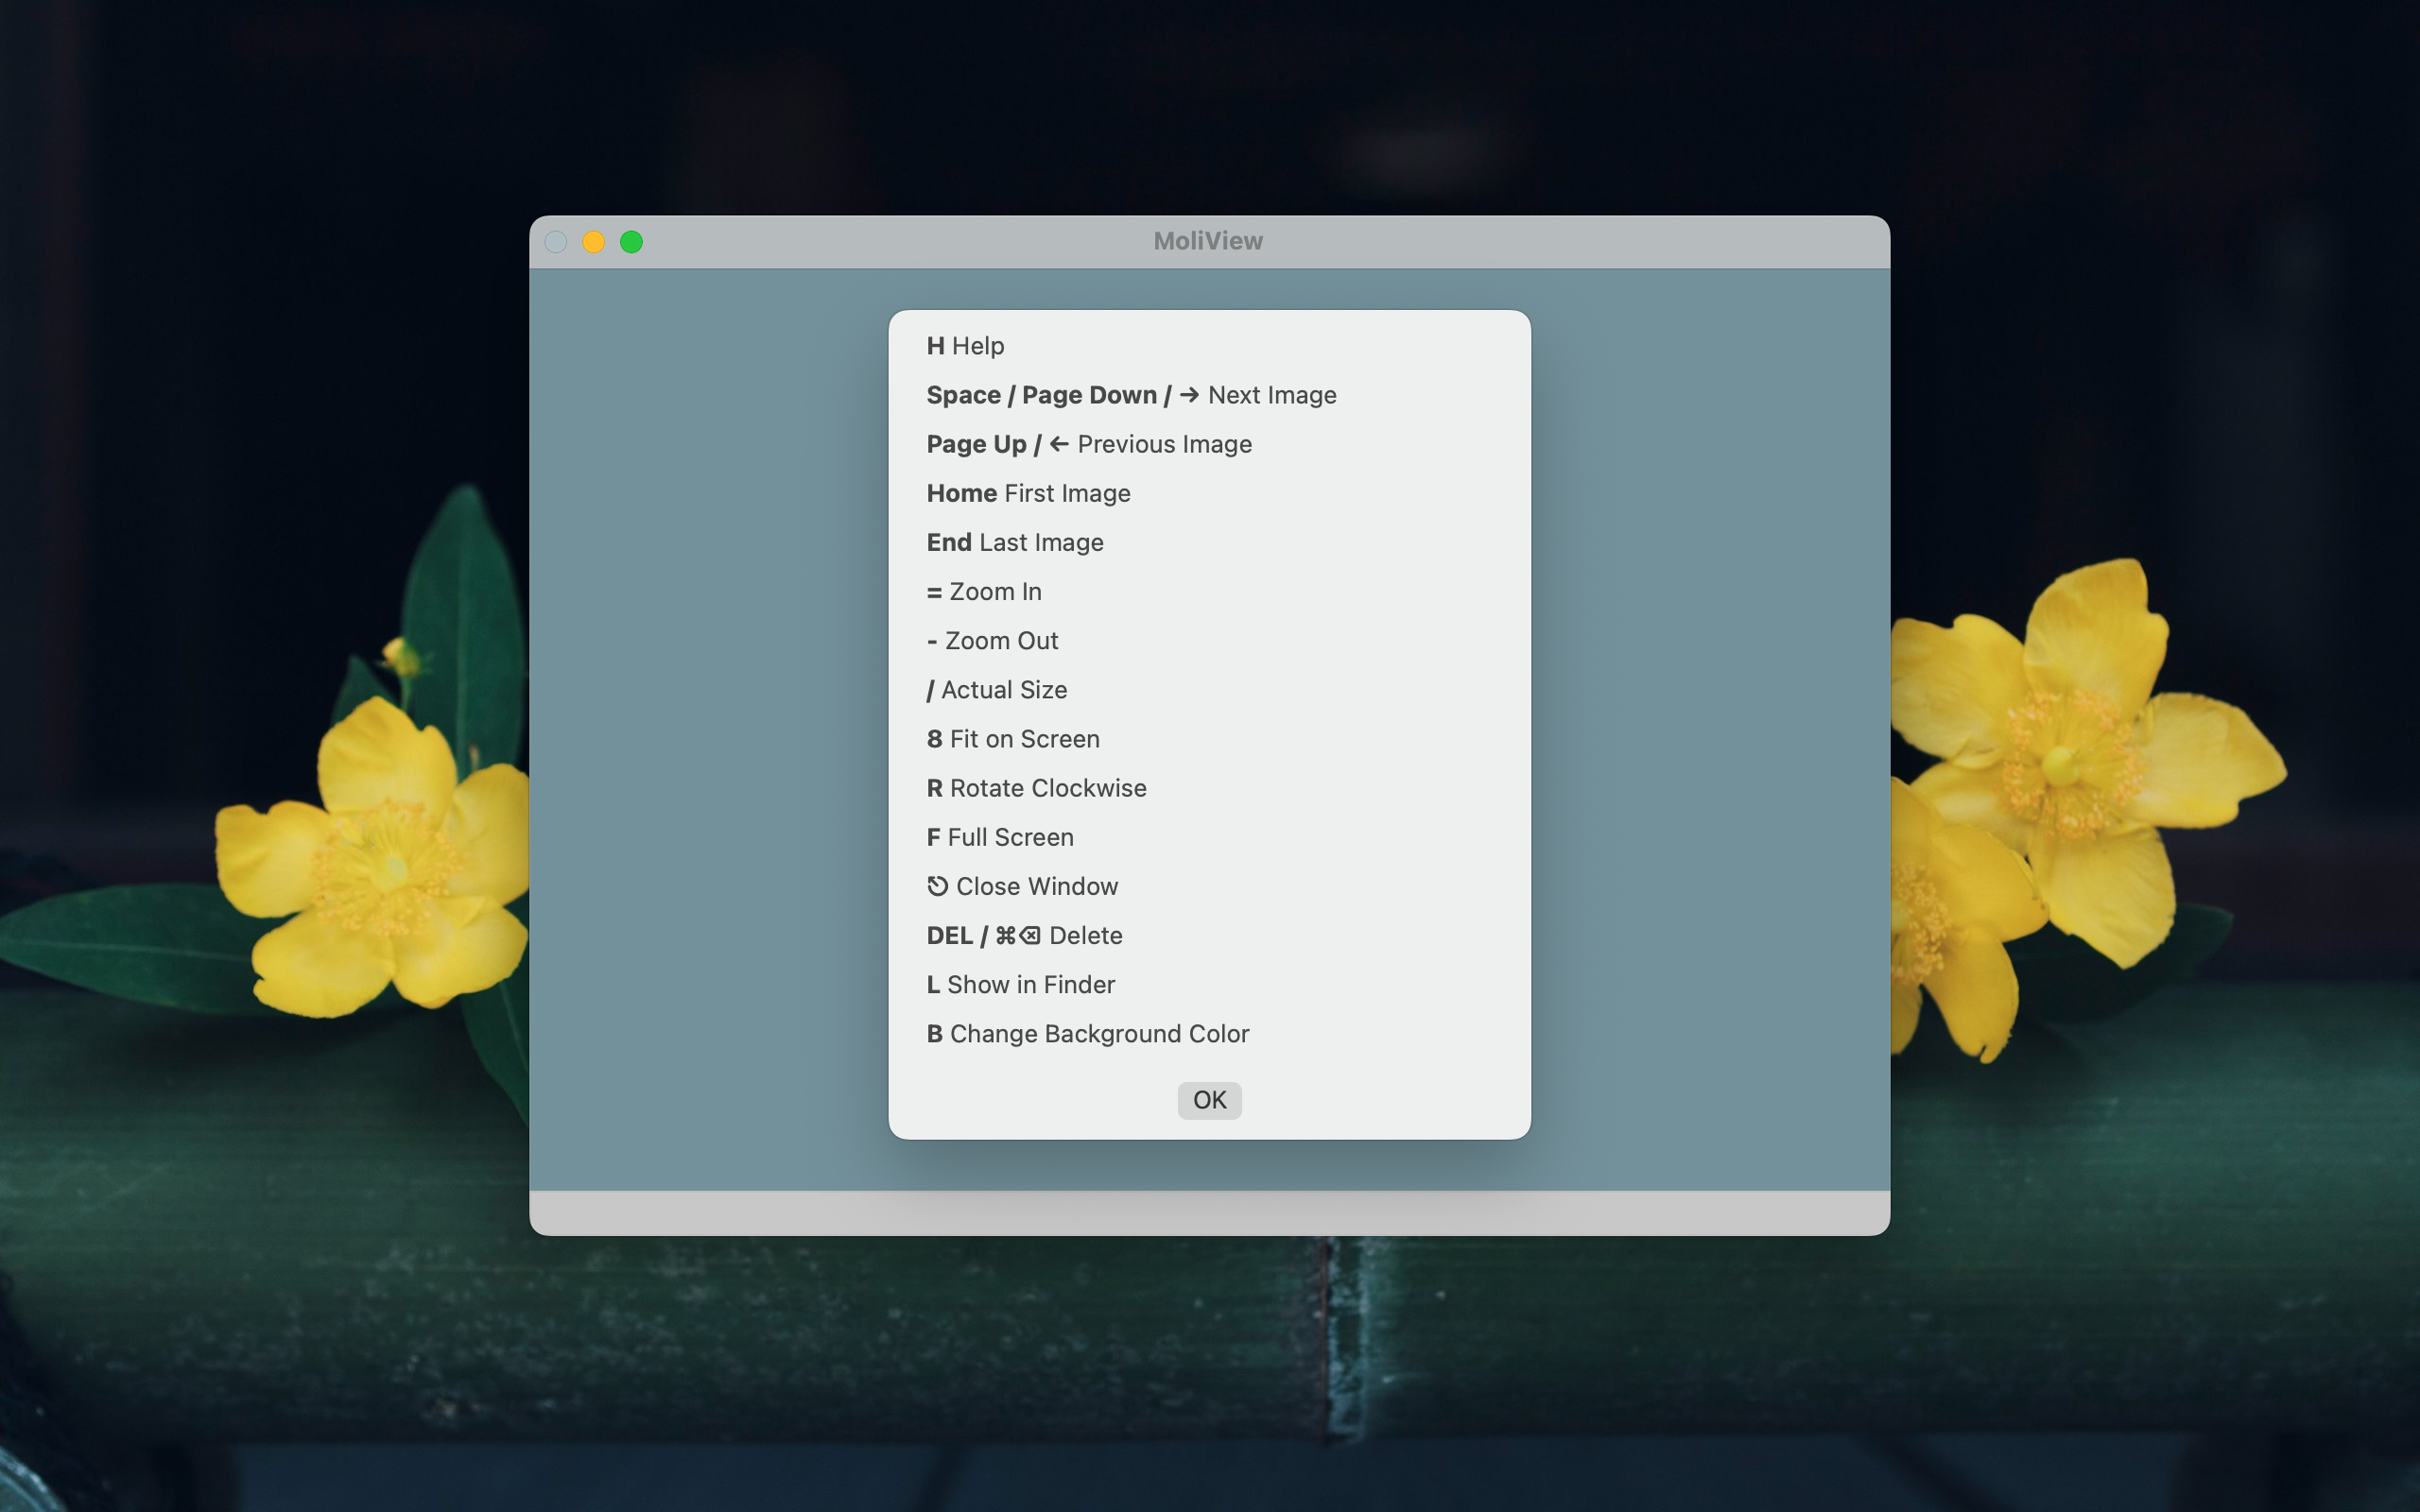Click the command-backspace icon beside Delete

point(1018,935)
